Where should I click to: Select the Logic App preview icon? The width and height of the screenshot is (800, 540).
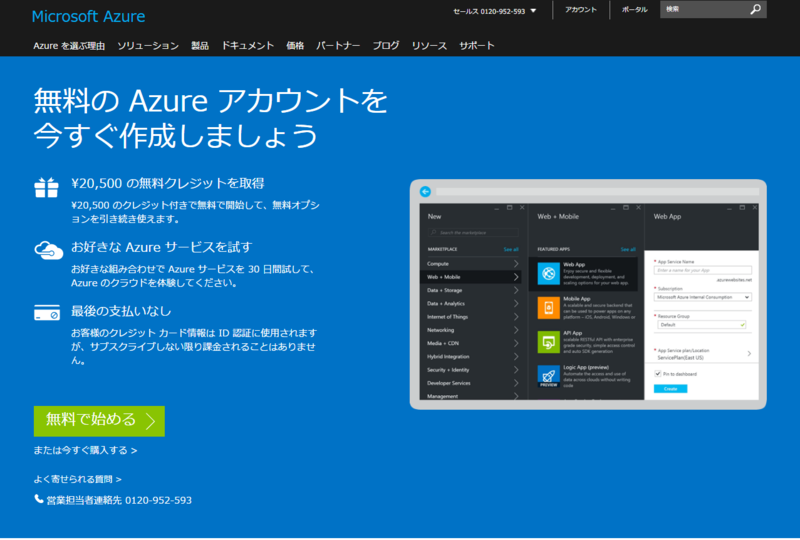(548, 376)
